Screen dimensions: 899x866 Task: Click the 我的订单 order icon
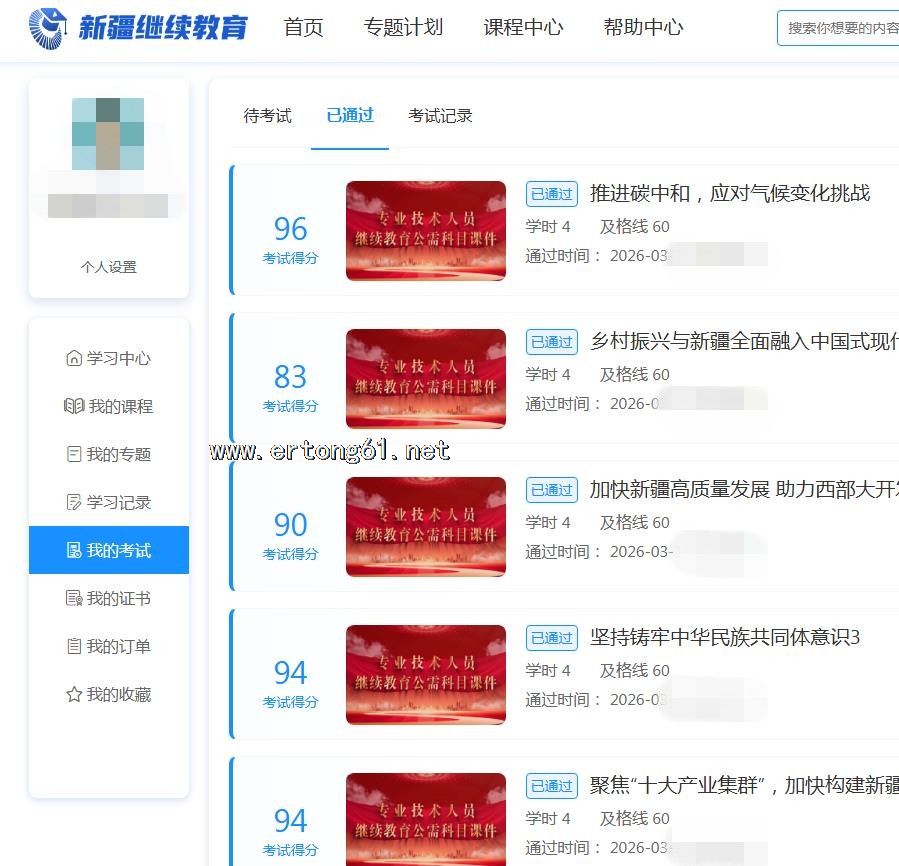pyautogui.click(x=73, y=646)
